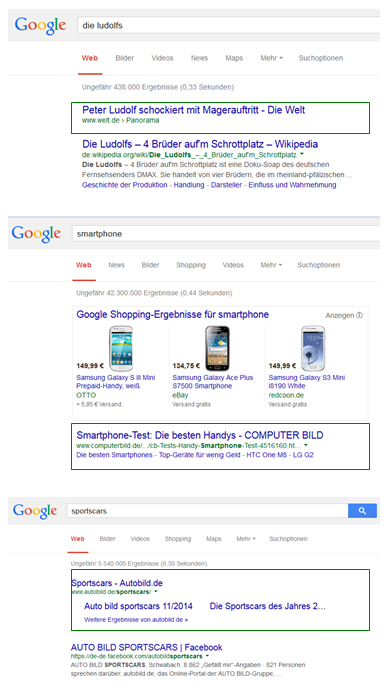Click the Google logo beside 'die ludolfs'
The image size is (391, 699).
pyautogui.click(x=40, y=25)
